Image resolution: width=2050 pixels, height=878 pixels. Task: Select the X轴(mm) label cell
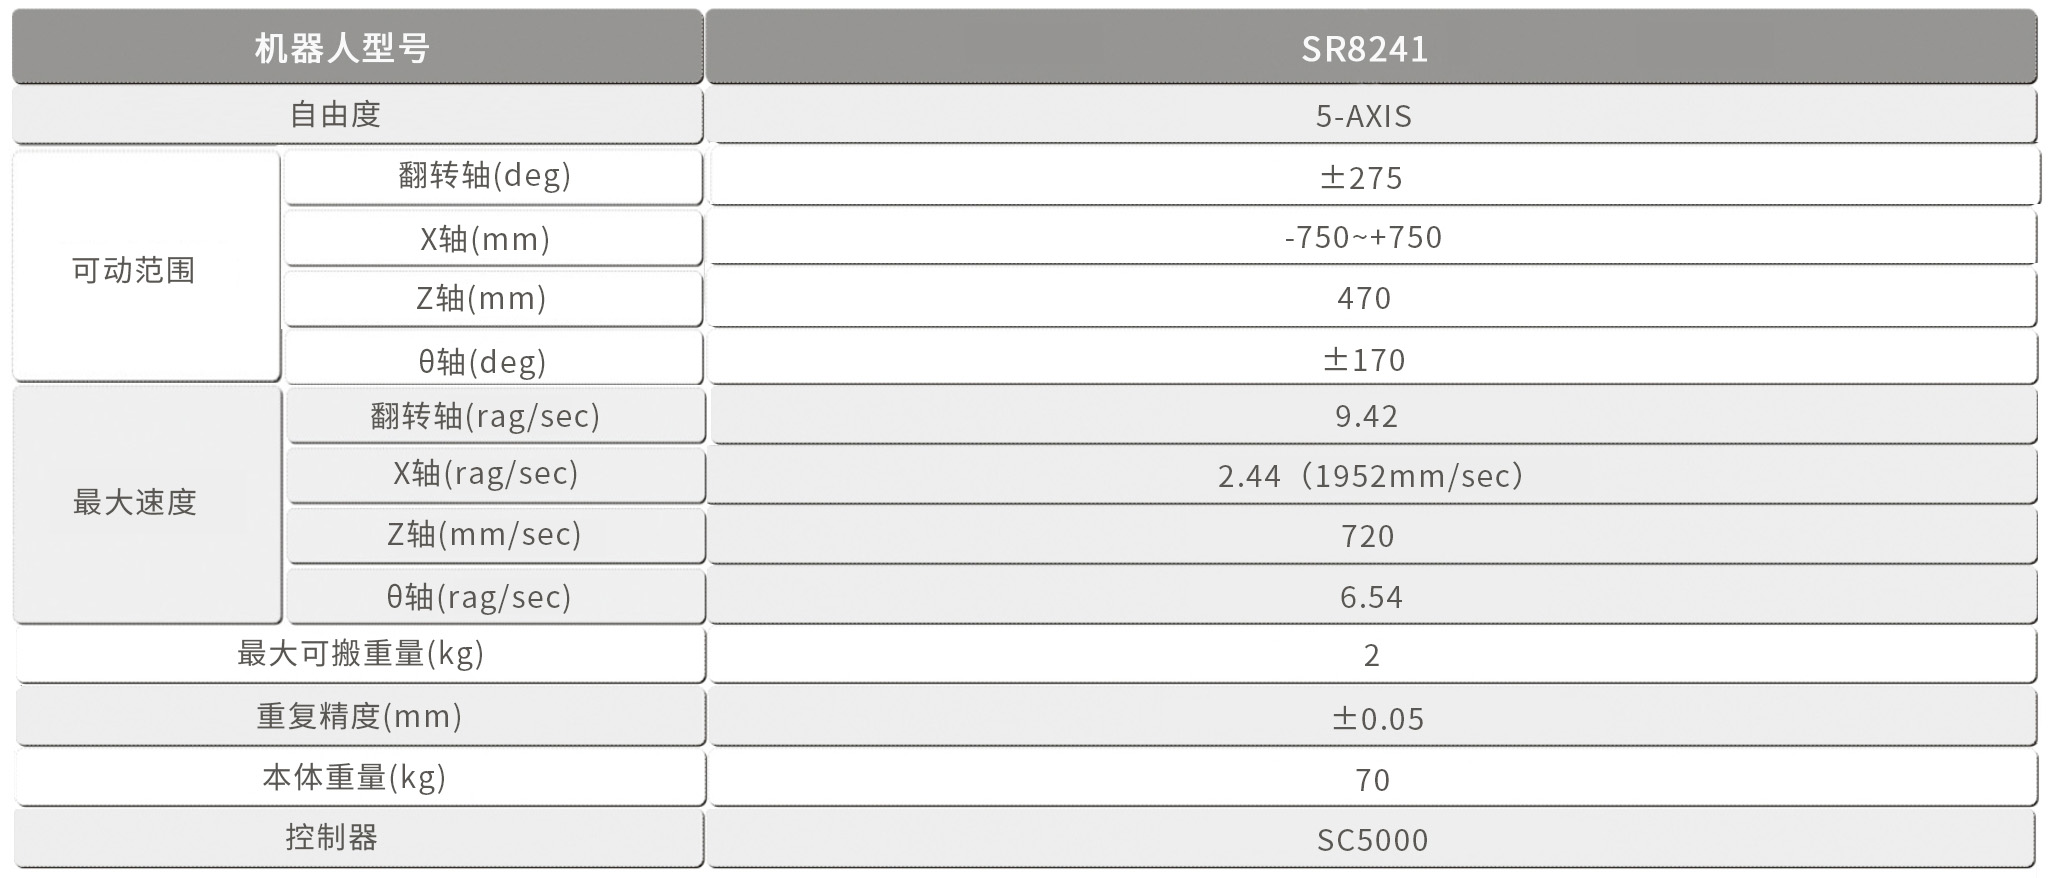485,239
